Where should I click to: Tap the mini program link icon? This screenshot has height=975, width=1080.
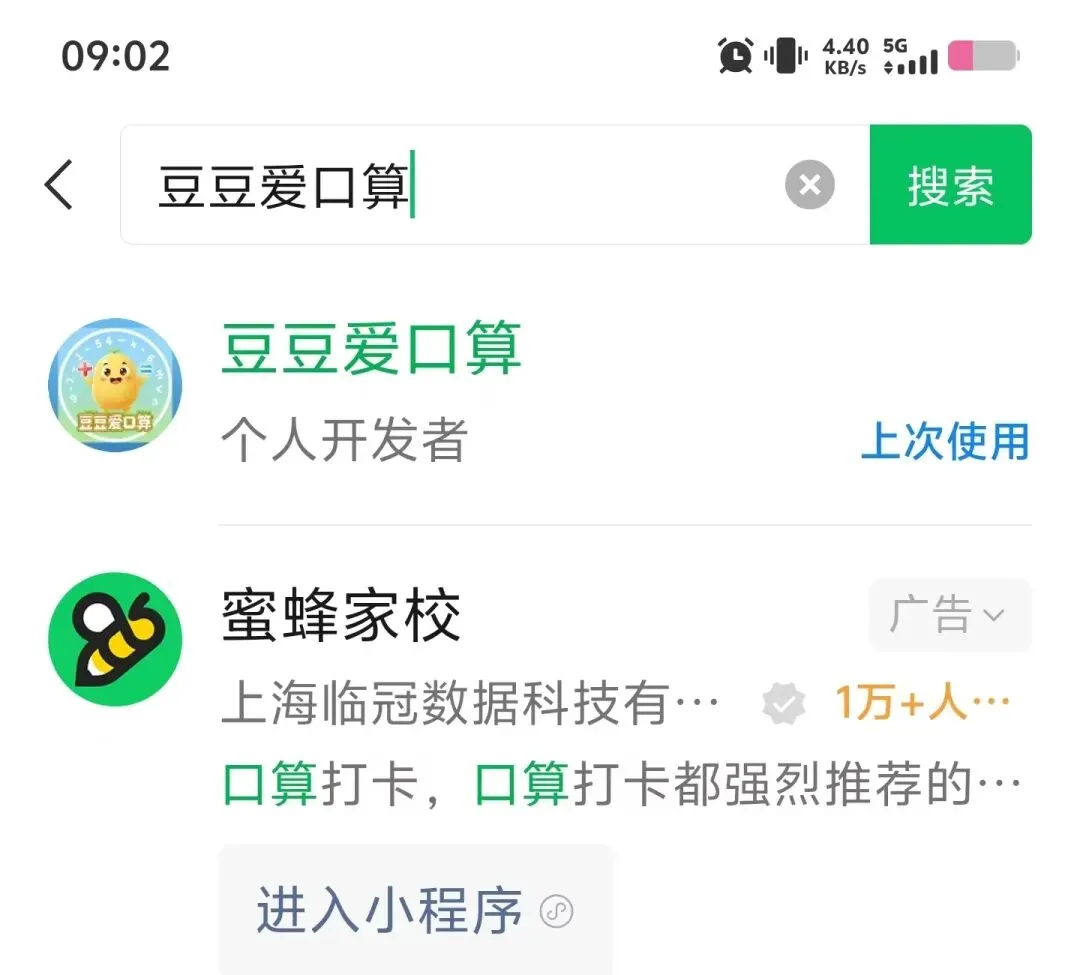click(557, 911)
